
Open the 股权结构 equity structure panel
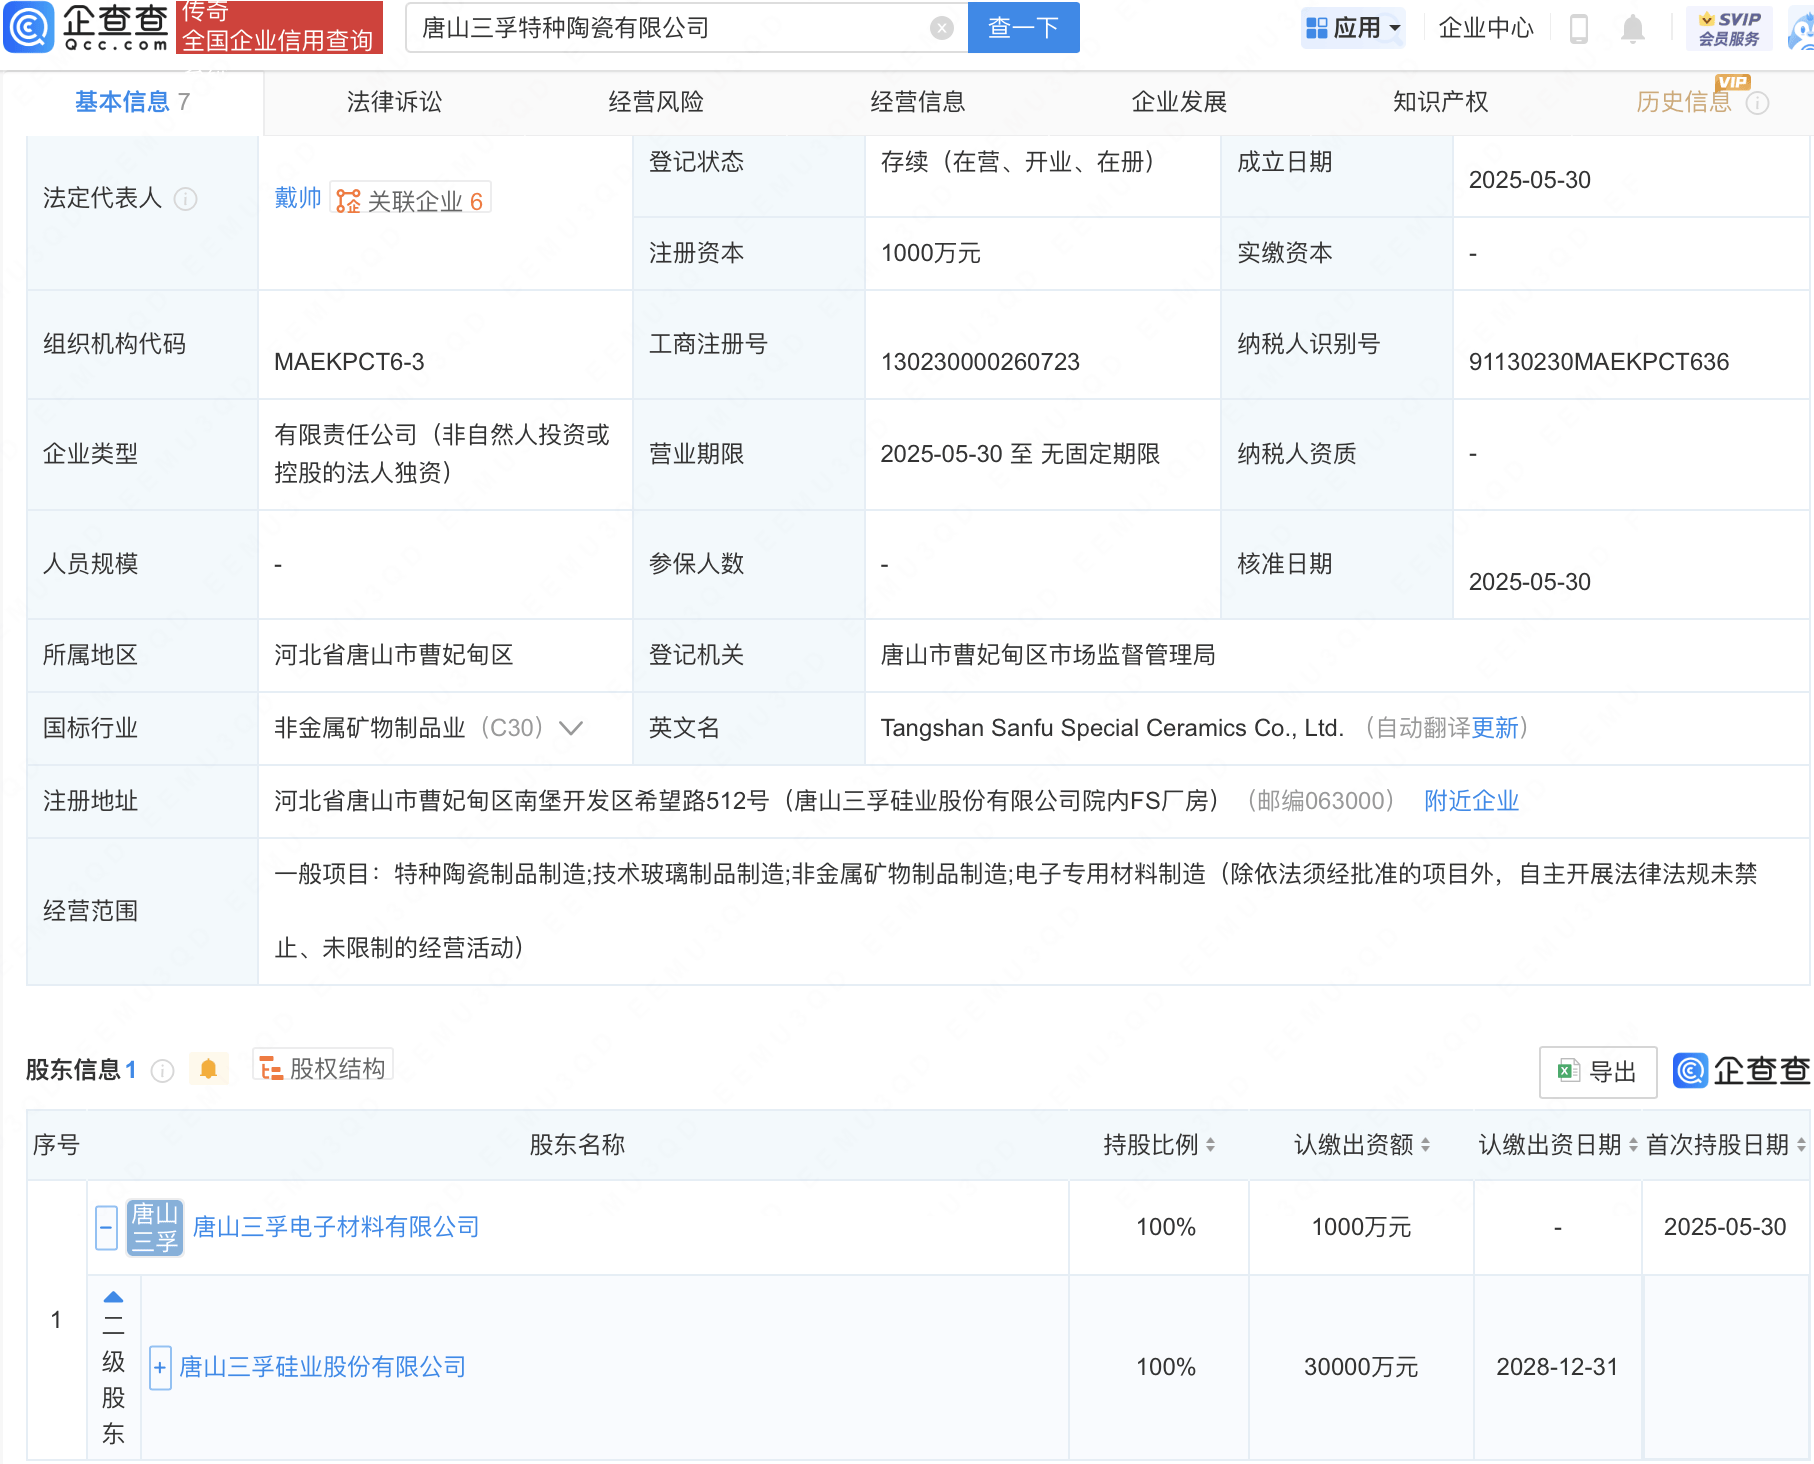[x=322, y=1066]
